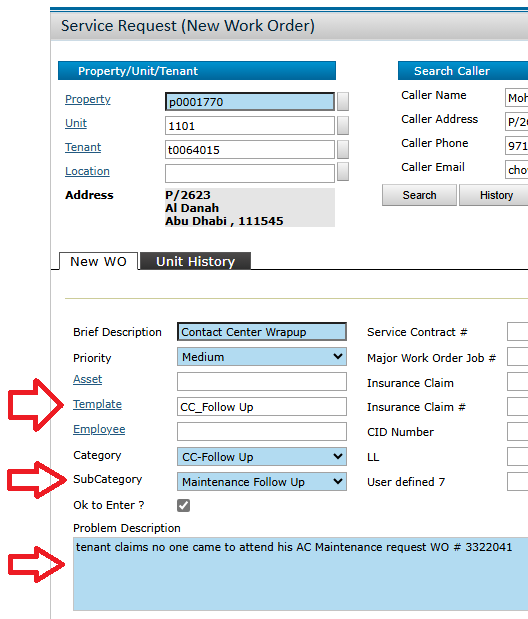Click the lookup button beside Tenant field
The height and width of the screenshot is (619, 528).
point(343,150)
